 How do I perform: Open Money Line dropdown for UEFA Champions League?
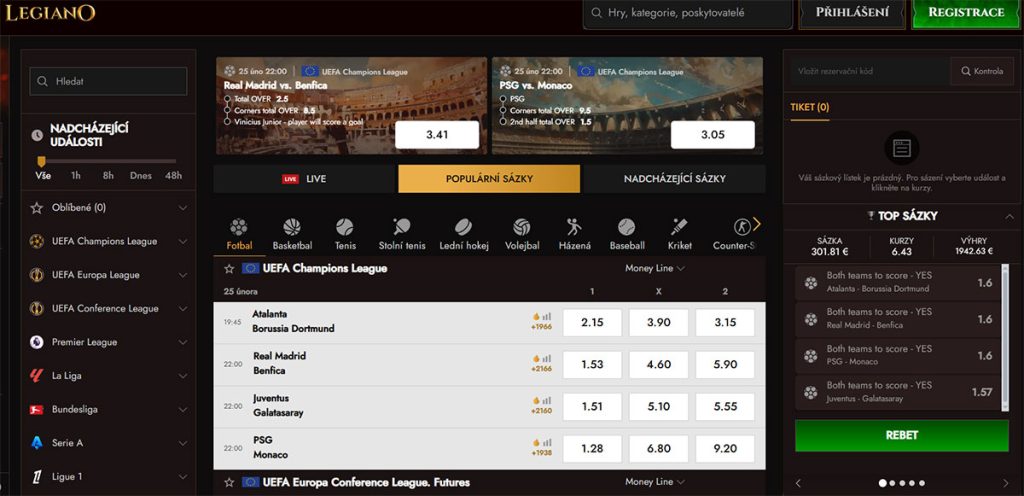(655, 268)
